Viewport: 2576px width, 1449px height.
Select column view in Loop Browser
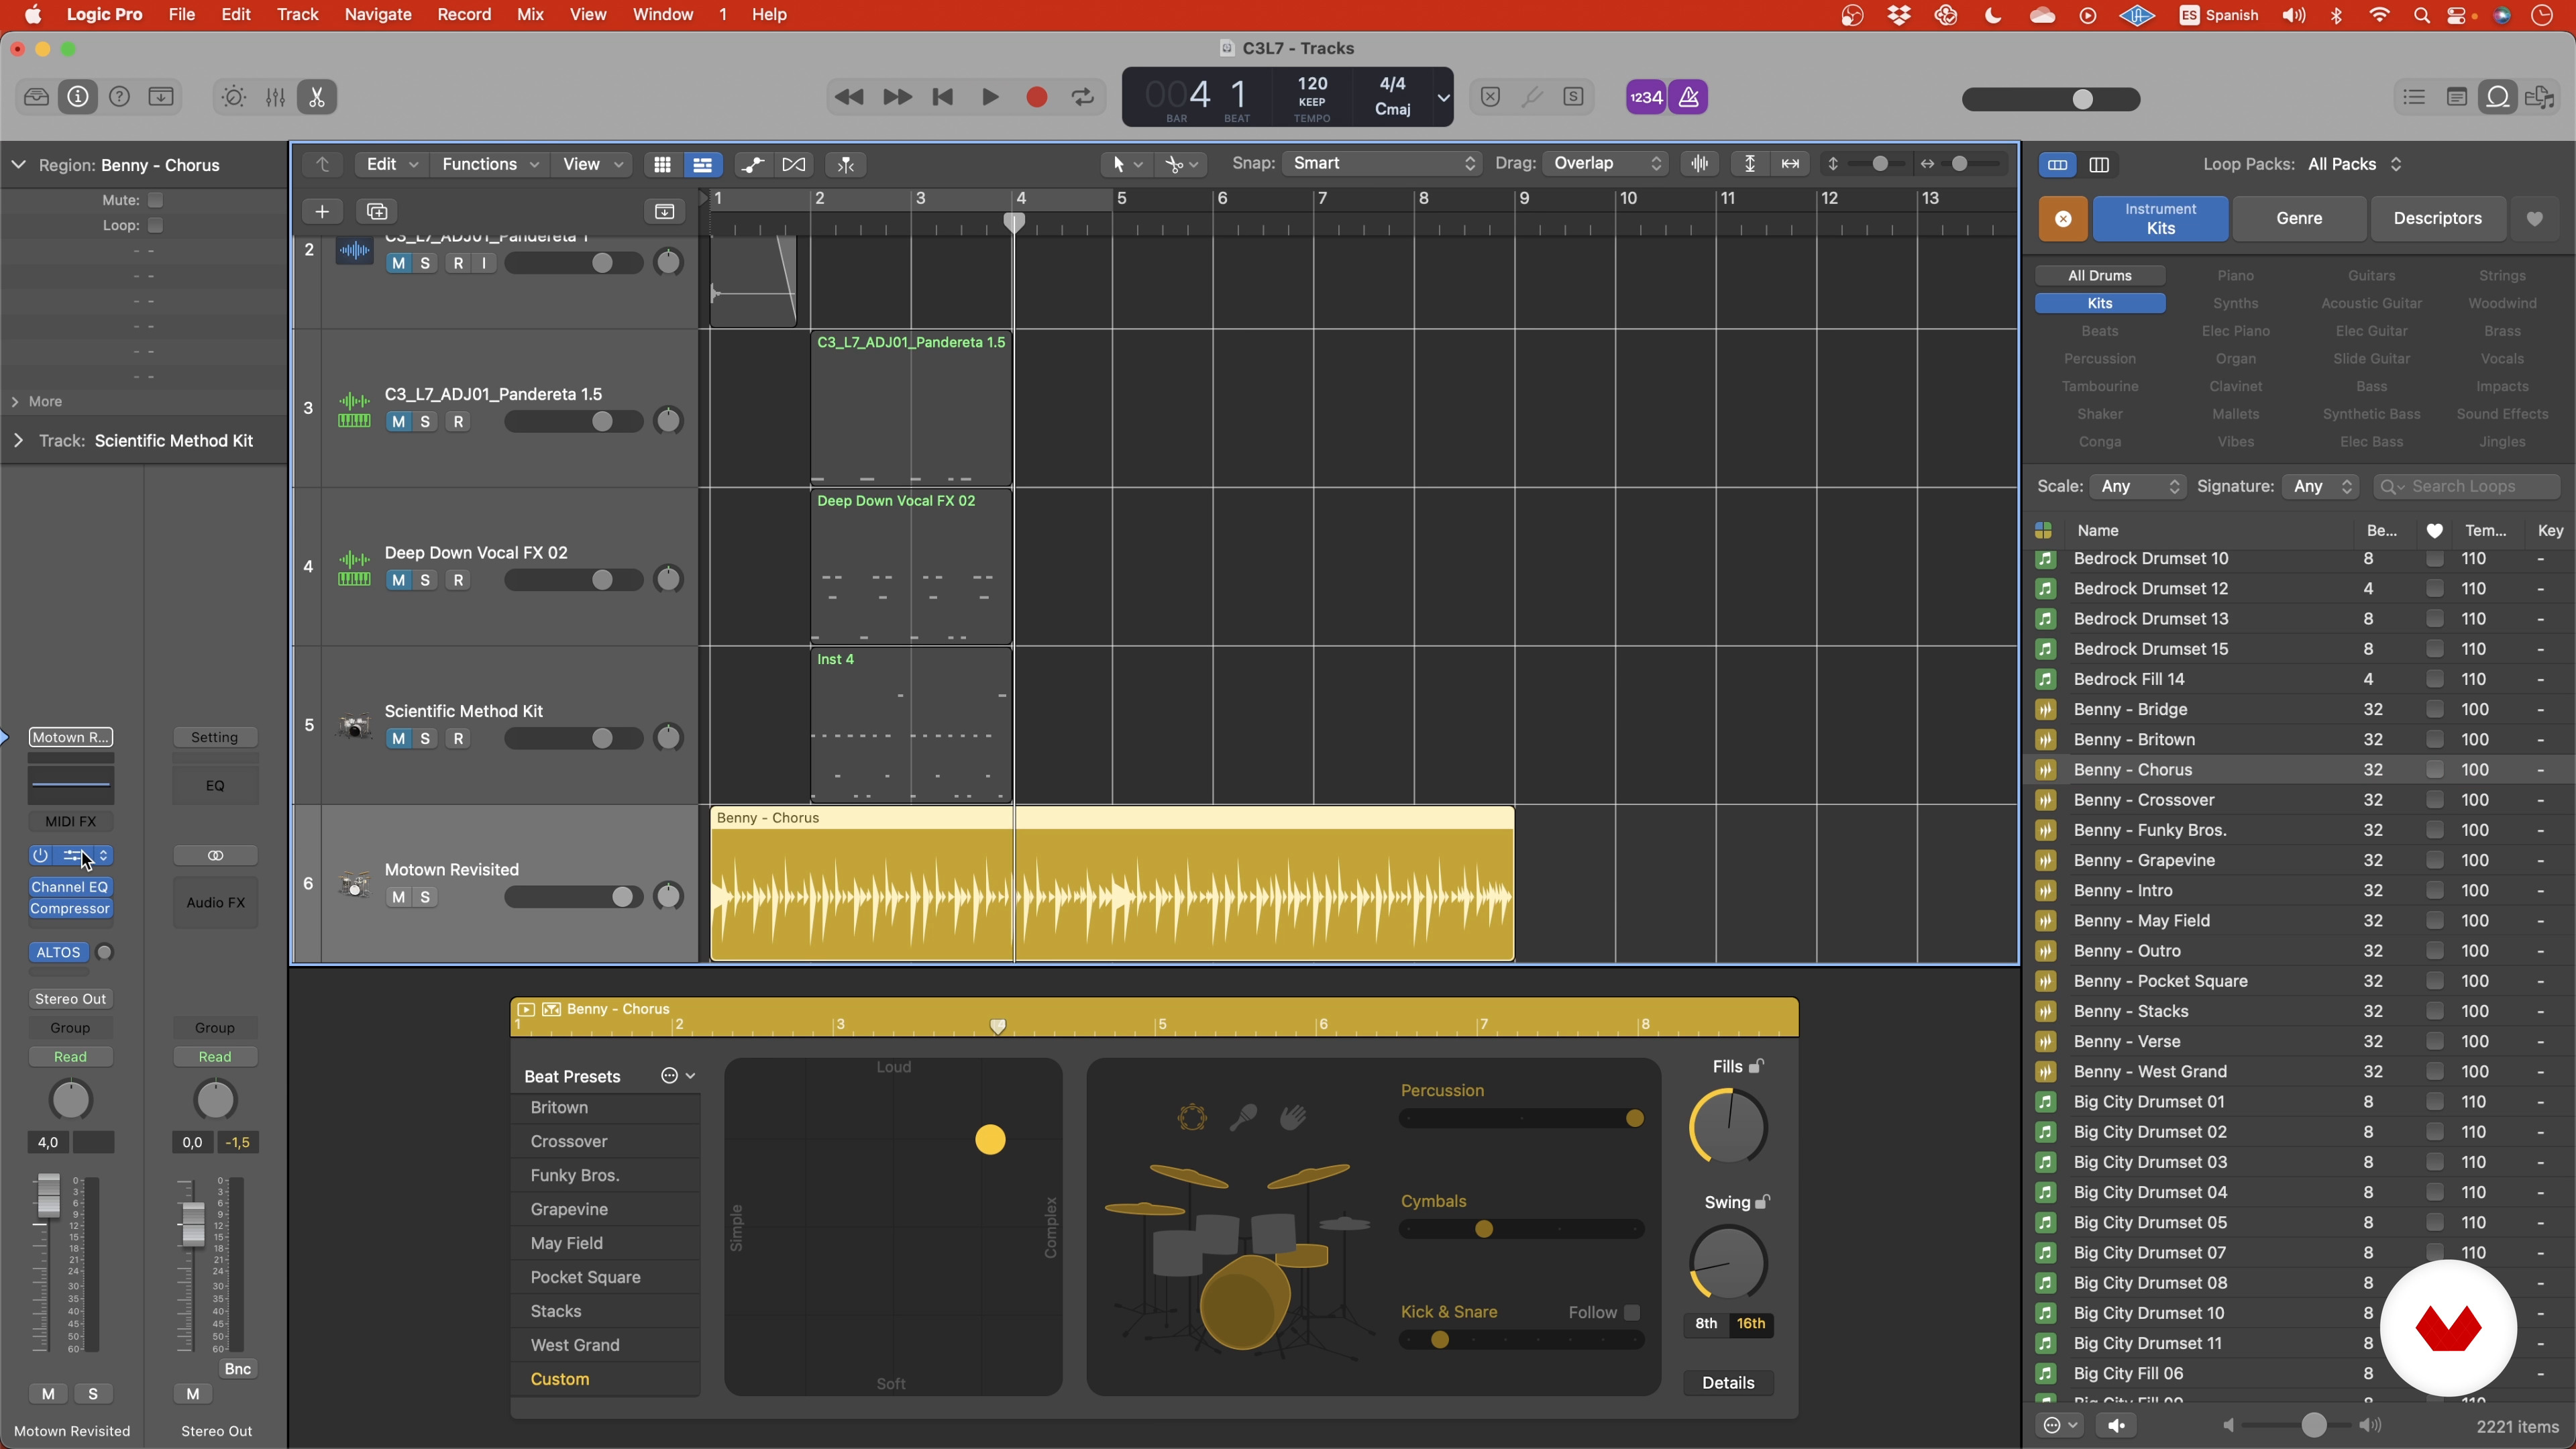2099,164
